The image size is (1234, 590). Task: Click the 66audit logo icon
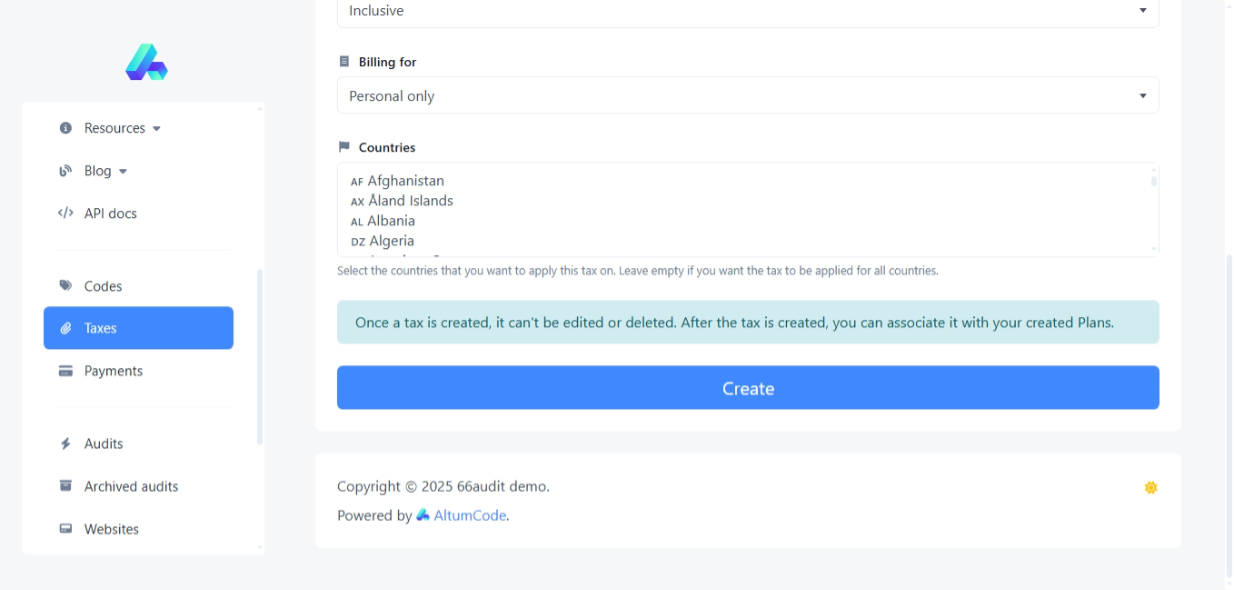point(146,62)
